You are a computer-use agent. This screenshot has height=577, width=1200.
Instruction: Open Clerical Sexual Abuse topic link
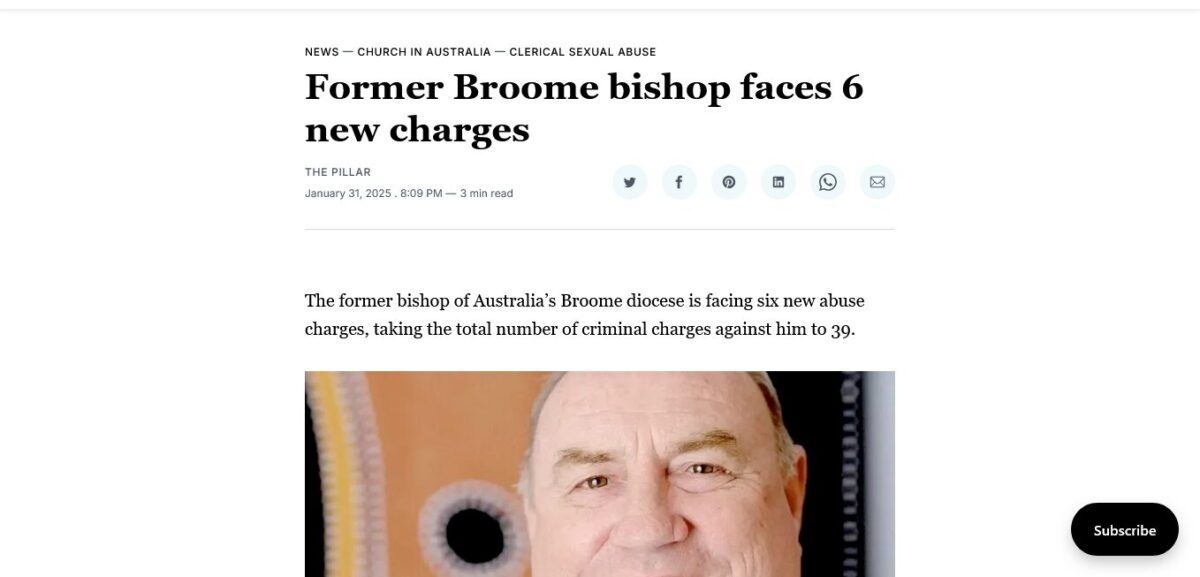click(x=583, y=52)
